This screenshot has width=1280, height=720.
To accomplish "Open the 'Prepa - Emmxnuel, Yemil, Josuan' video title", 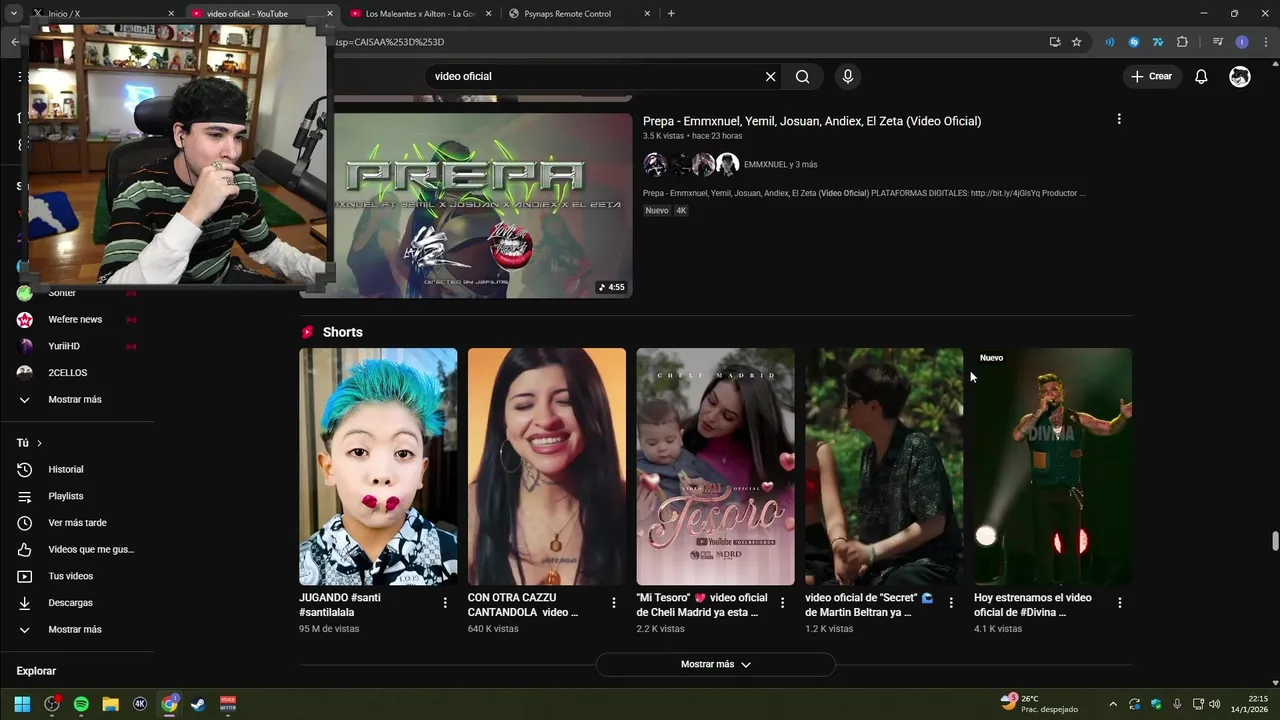I will pyautogui.click(x=812, y=121).
